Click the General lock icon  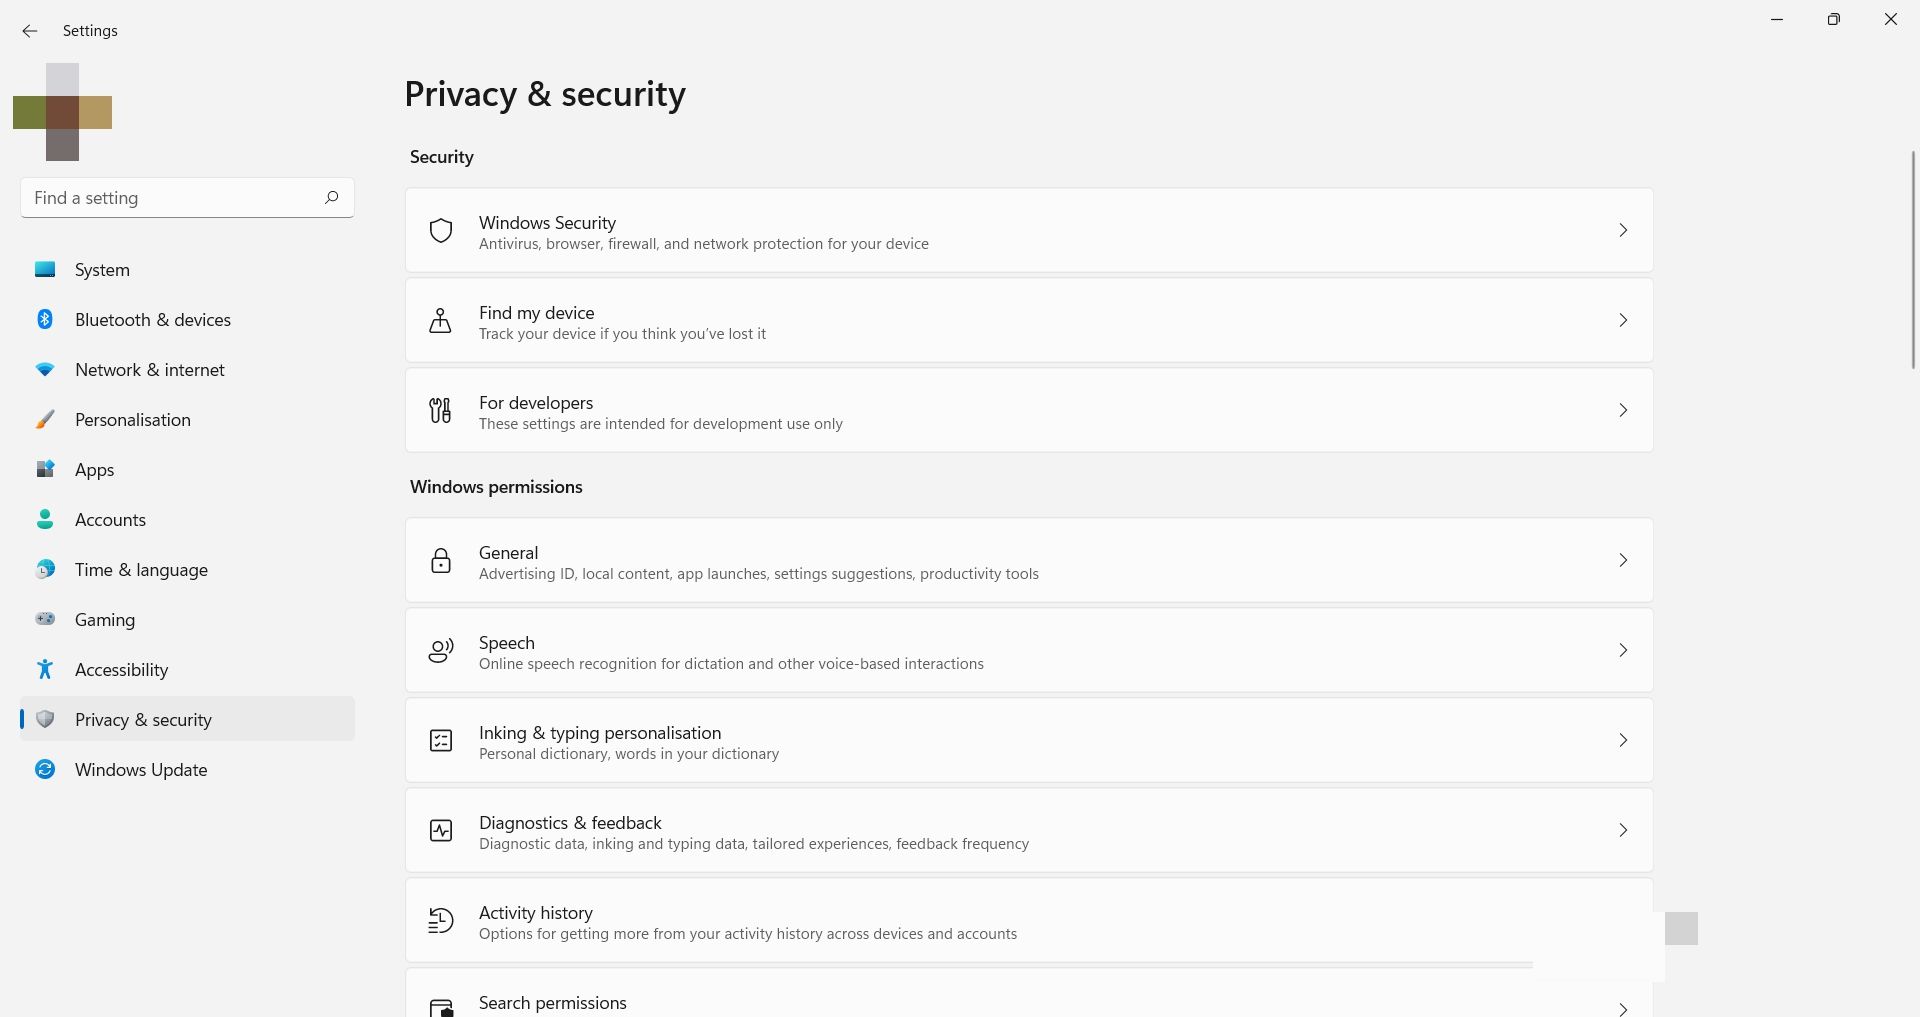441,561
